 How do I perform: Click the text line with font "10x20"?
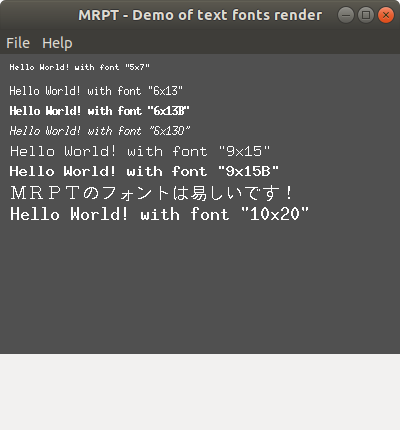(x=159, y=214)
